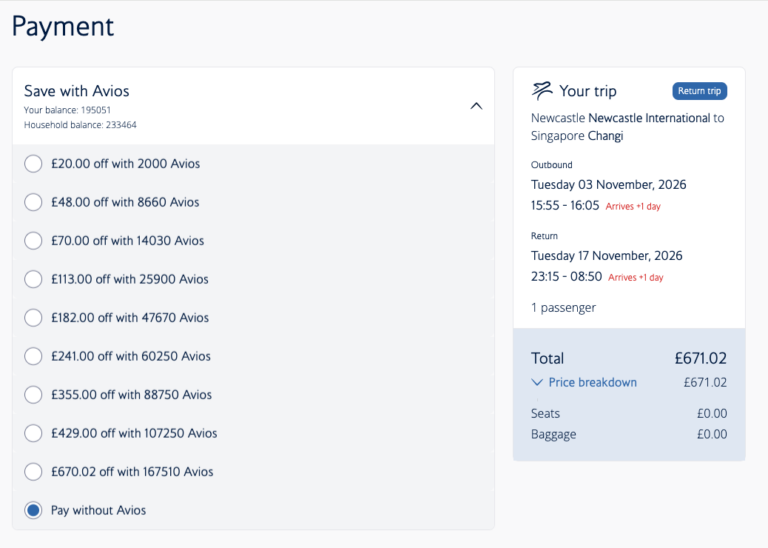Click the £671.02 beside Price breakdown

pyautogui.click(x=705, y=382)
